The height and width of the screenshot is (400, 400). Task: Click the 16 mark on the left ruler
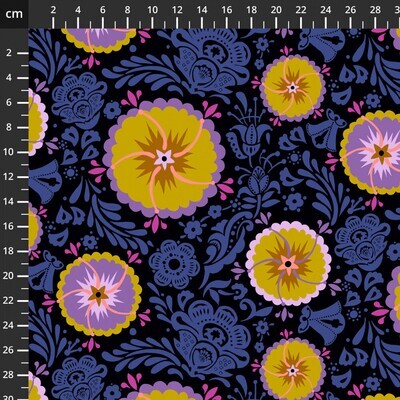click(8, 226)
